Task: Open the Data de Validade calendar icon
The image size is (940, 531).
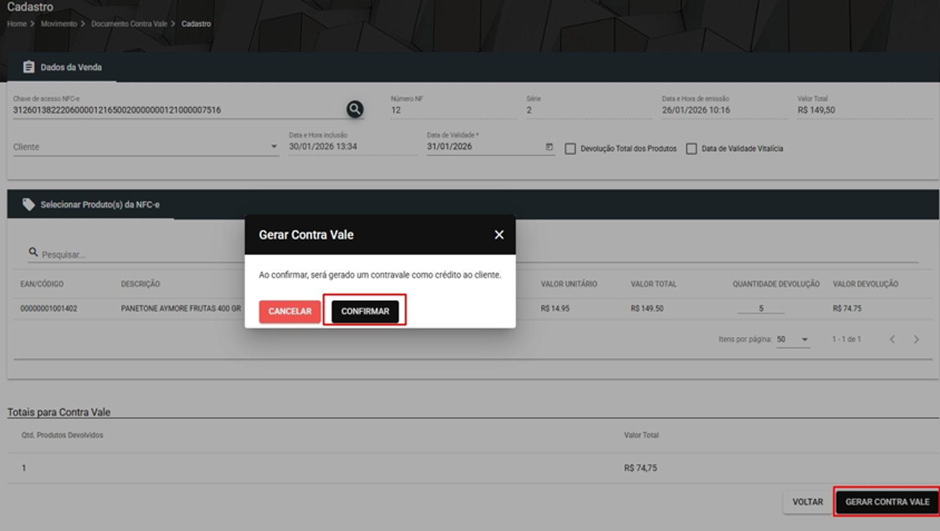Action: pyautogui.click(x=549, y=147)
